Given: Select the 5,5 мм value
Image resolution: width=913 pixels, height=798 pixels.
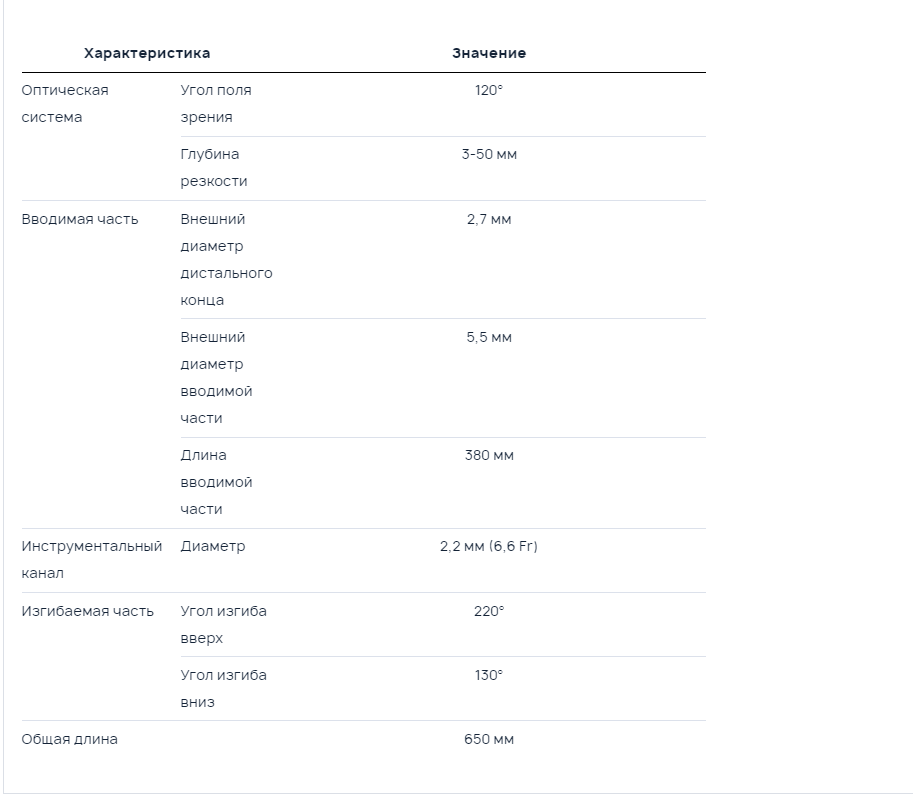Looking at the screenshot, I should (489, 337).
